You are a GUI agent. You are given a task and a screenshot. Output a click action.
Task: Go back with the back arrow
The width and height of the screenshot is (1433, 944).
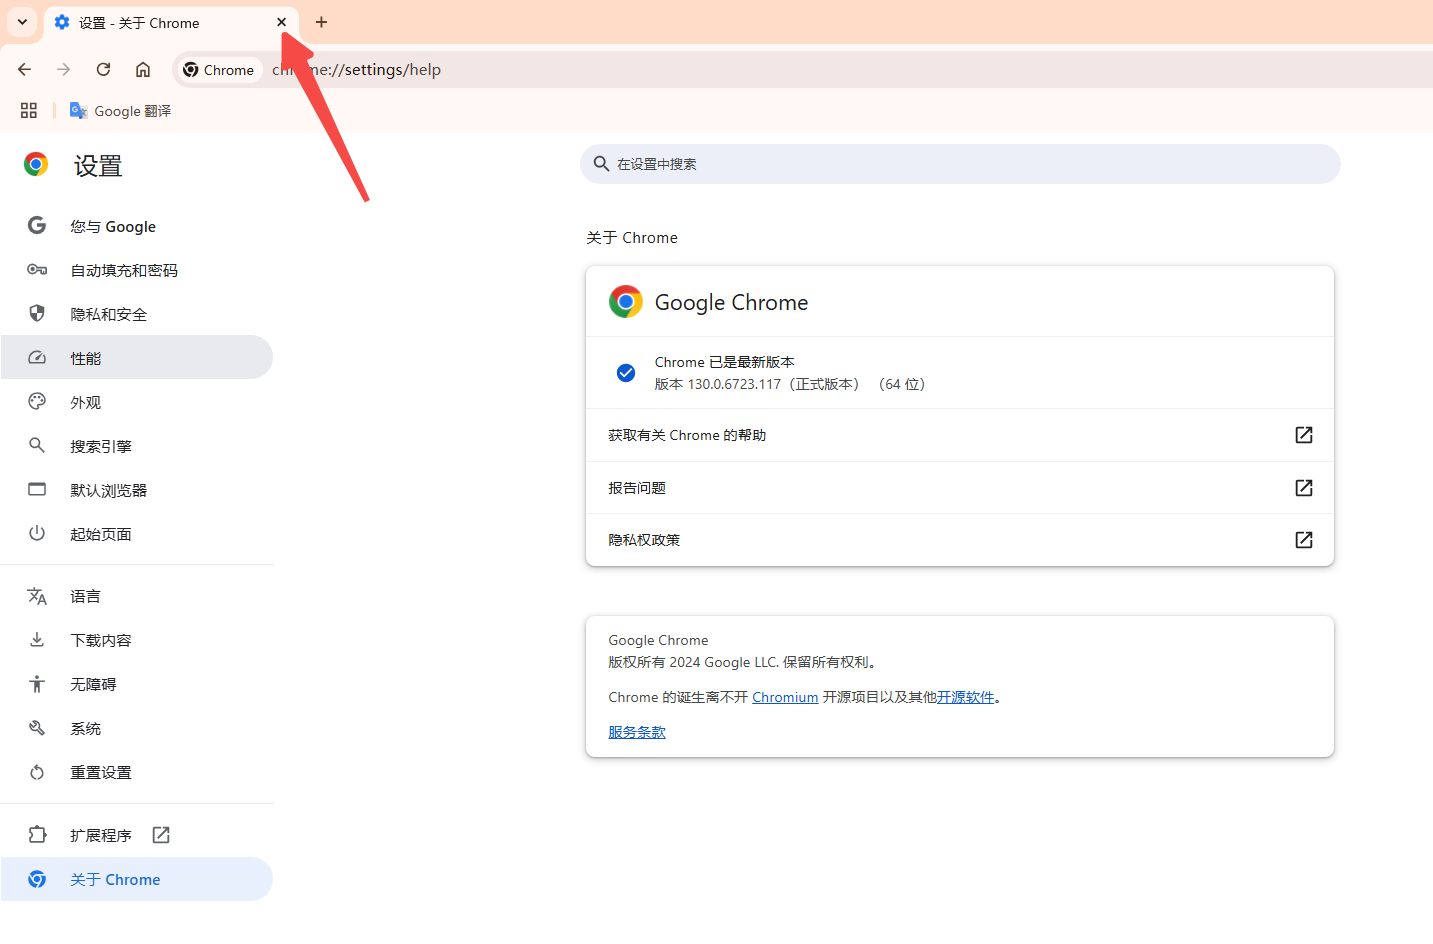[x=25, y=69]
